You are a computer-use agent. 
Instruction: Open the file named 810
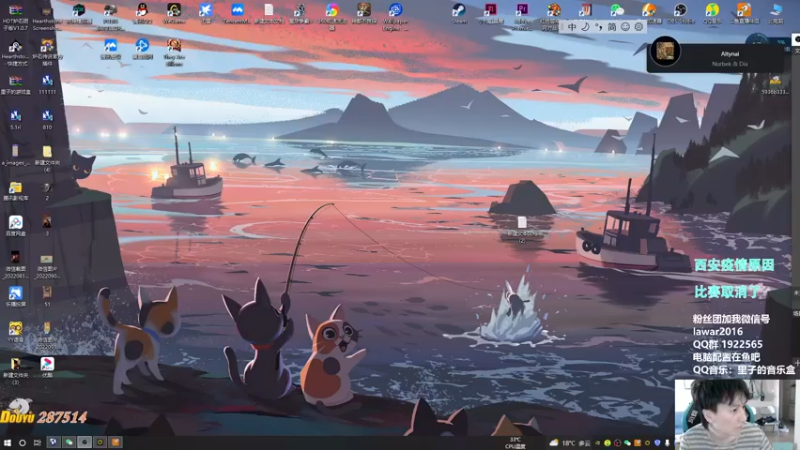click(47, 116)
